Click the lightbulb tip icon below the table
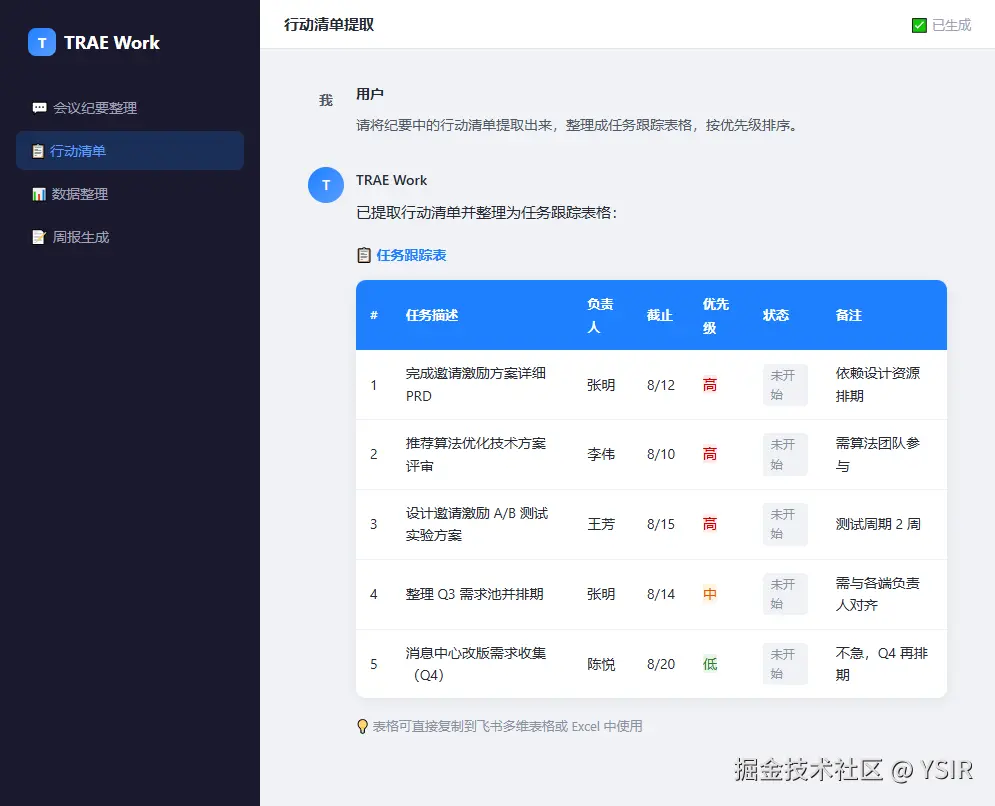Viewport: 995px width, 806px height. click(x=362, y=727)
